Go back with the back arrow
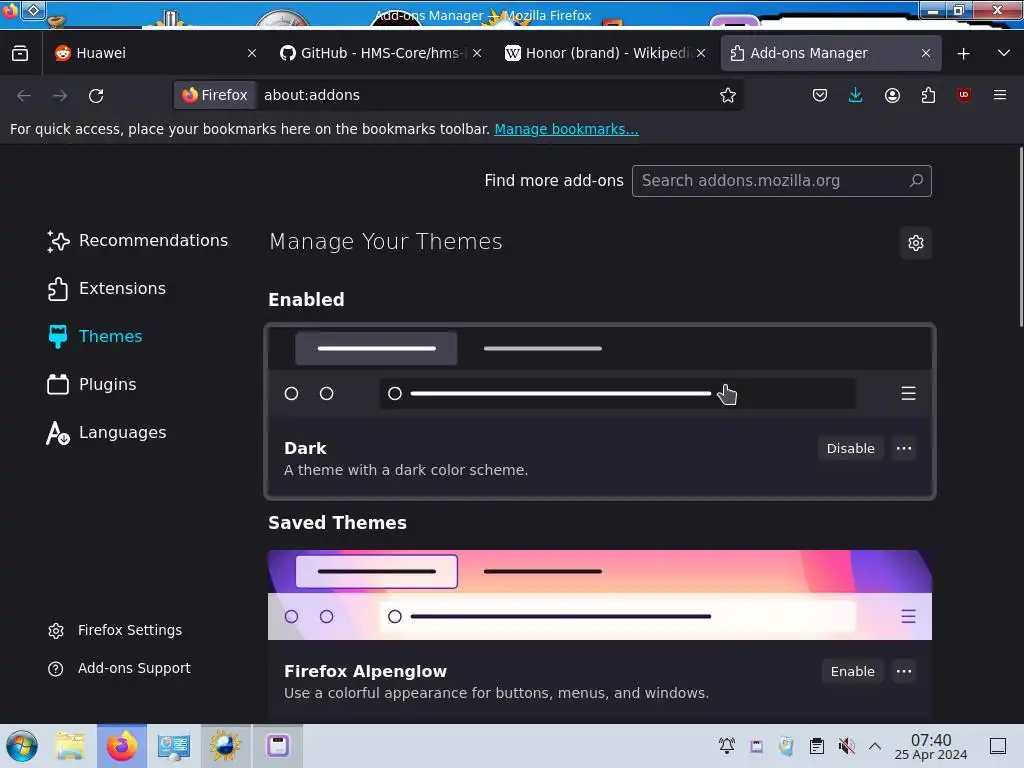The height and width of the screenshot is (768, 1024). tap(24, 95)
